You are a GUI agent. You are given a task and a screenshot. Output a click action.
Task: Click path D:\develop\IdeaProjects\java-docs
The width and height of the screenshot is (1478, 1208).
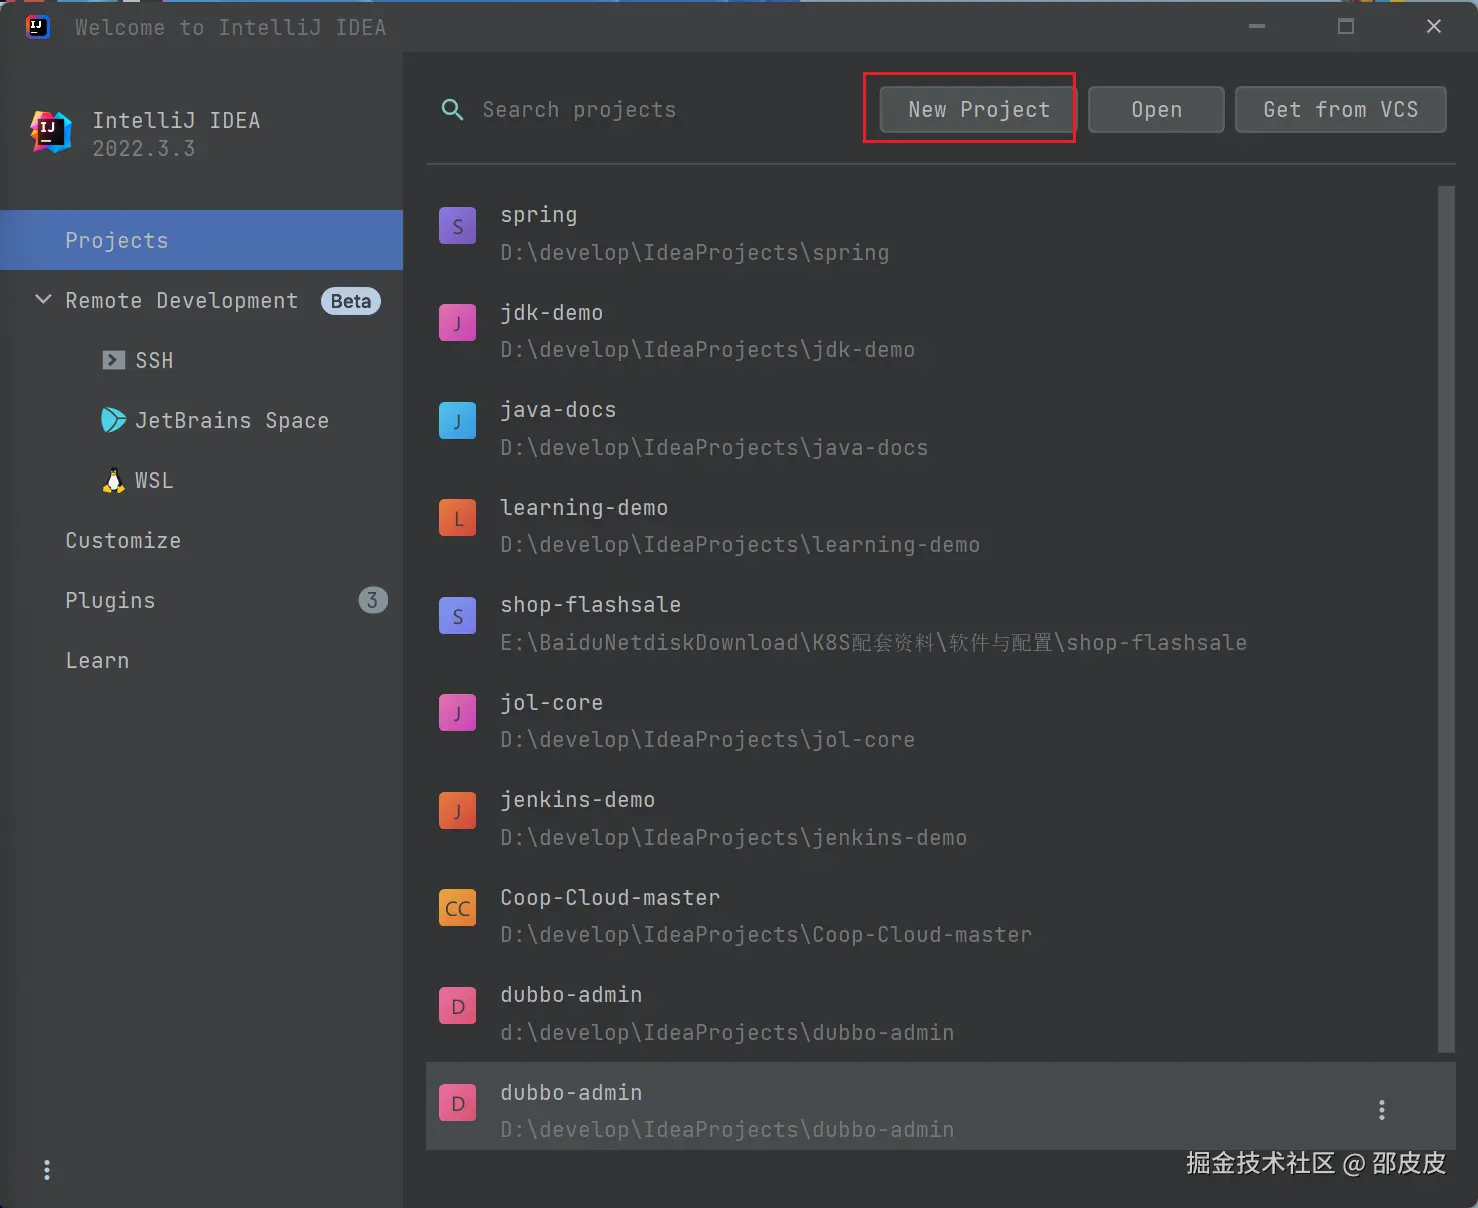(x=714, y=448)
